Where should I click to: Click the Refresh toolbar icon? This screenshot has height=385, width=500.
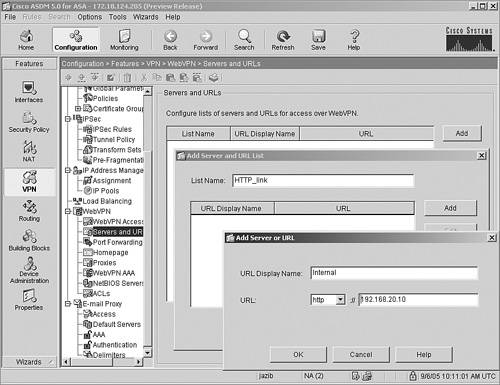click(283, 40)
